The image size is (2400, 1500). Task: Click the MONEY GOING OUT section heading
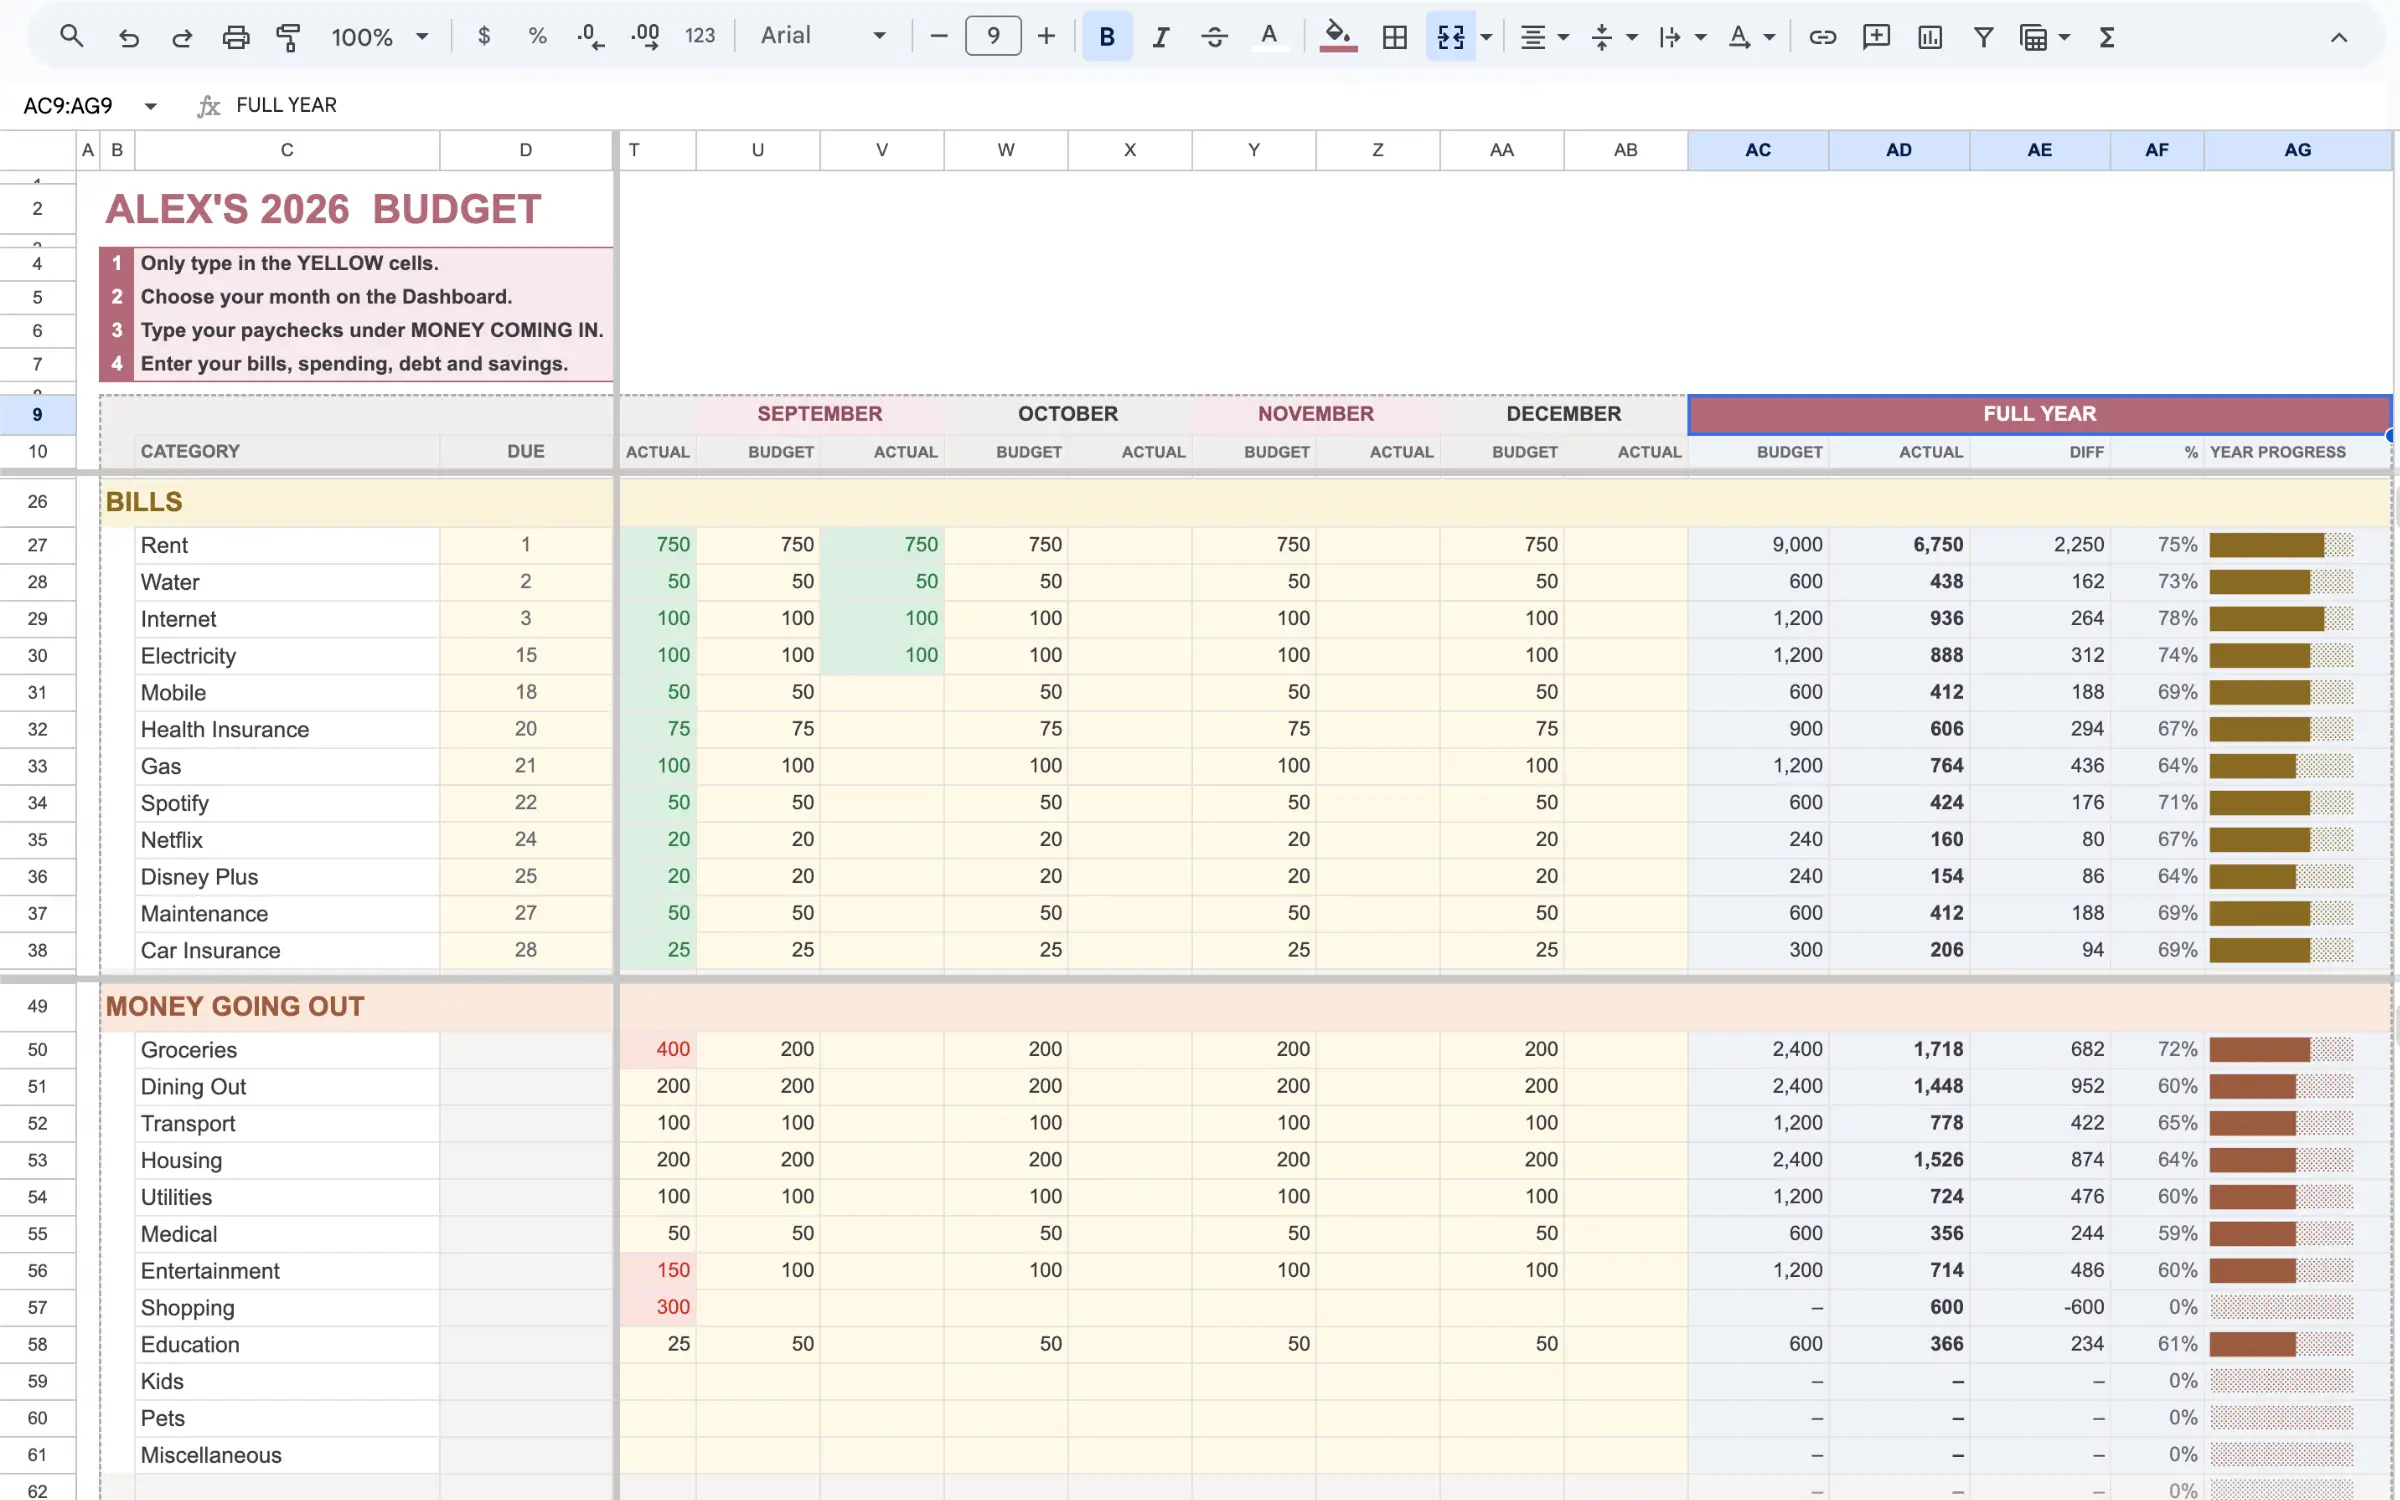pyautogui.click(x=235, y=1006)
